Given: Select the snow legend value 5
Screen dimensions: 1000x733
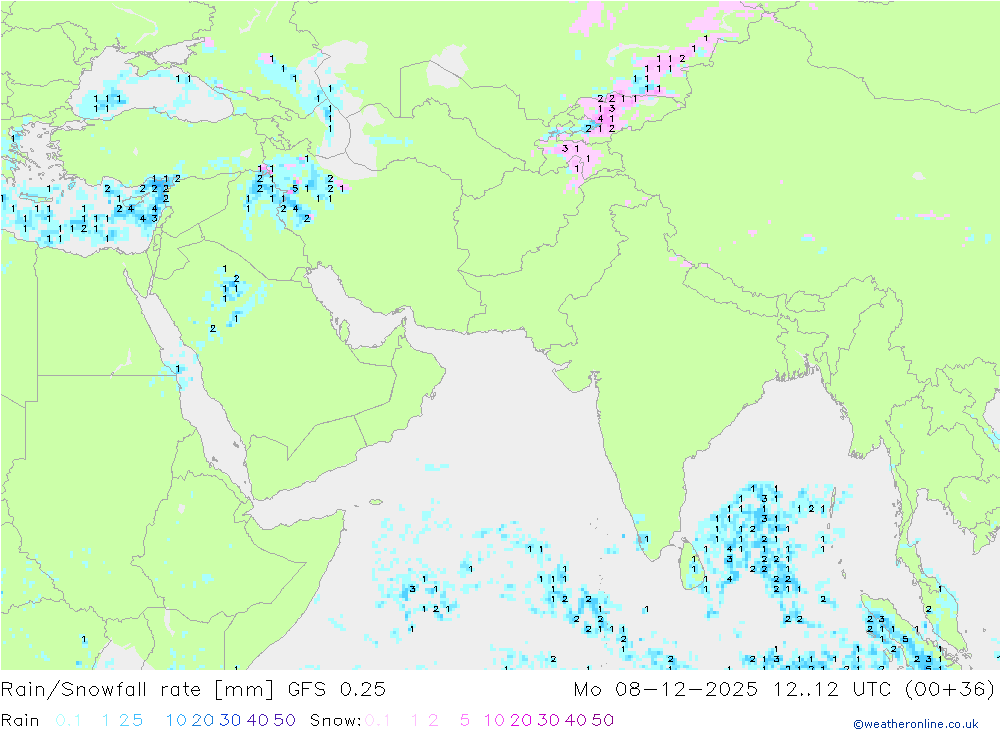Looking at the screenshot, I should coord(465,720).
